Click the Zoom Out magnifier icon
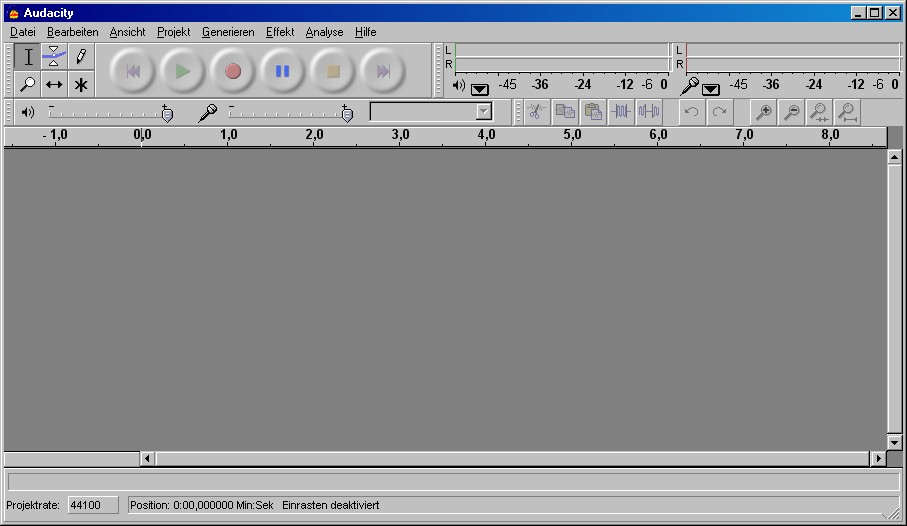Image resolution: width=907 pixels, height=526 pixels. pos(791,112)
